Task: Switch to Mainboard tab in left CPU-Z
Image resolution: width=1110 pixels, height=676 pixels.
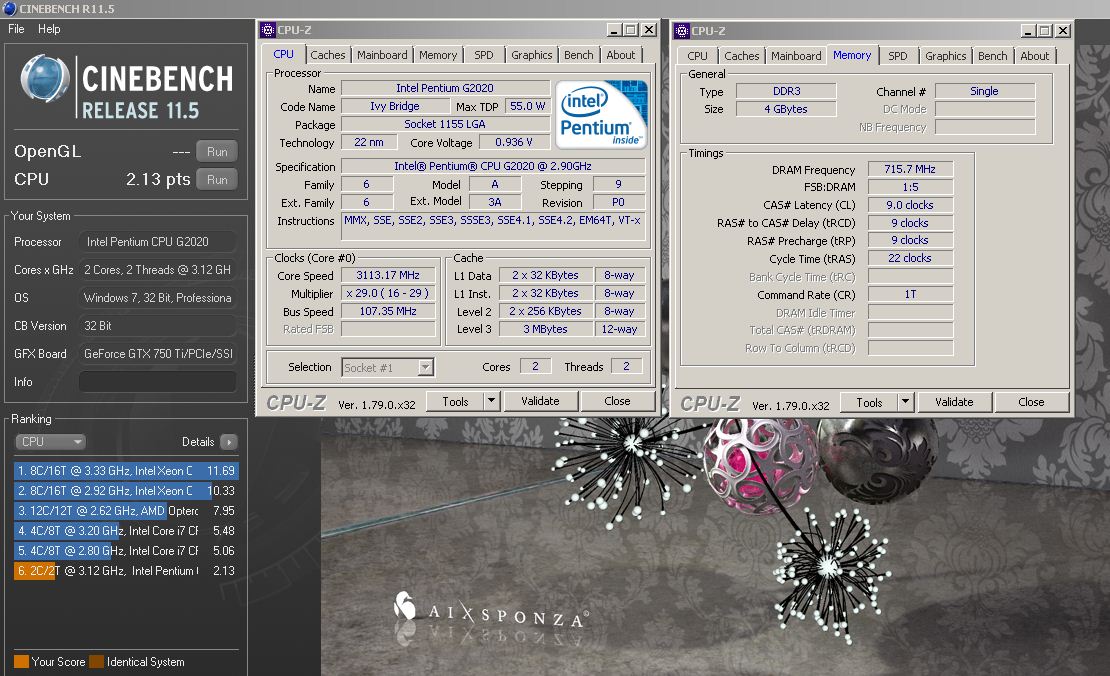Action: pyautogui.click(x=382, y=55)
